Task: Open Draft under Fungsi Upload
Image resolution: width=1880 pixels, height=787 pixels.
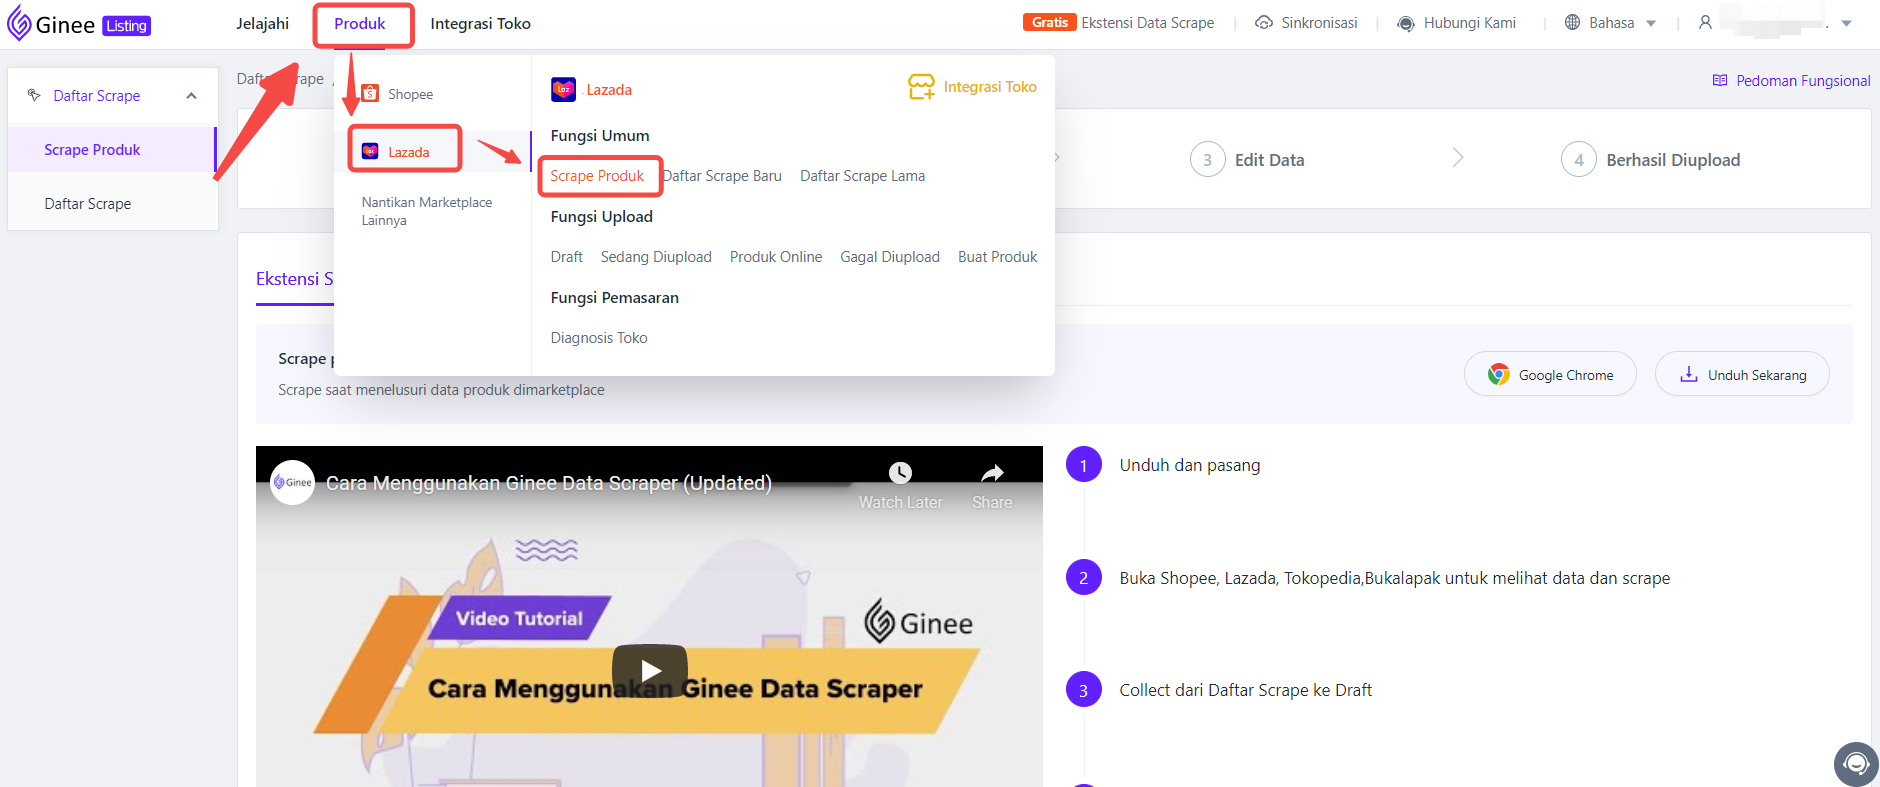Action: pyautogui.click(x=566, y=257)
